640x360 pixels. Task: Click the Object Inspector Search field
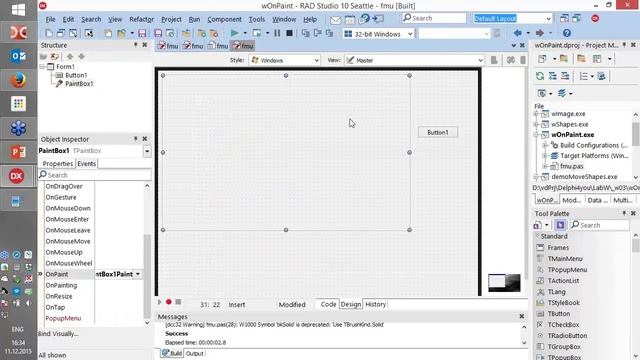click(x=95, y=175)
